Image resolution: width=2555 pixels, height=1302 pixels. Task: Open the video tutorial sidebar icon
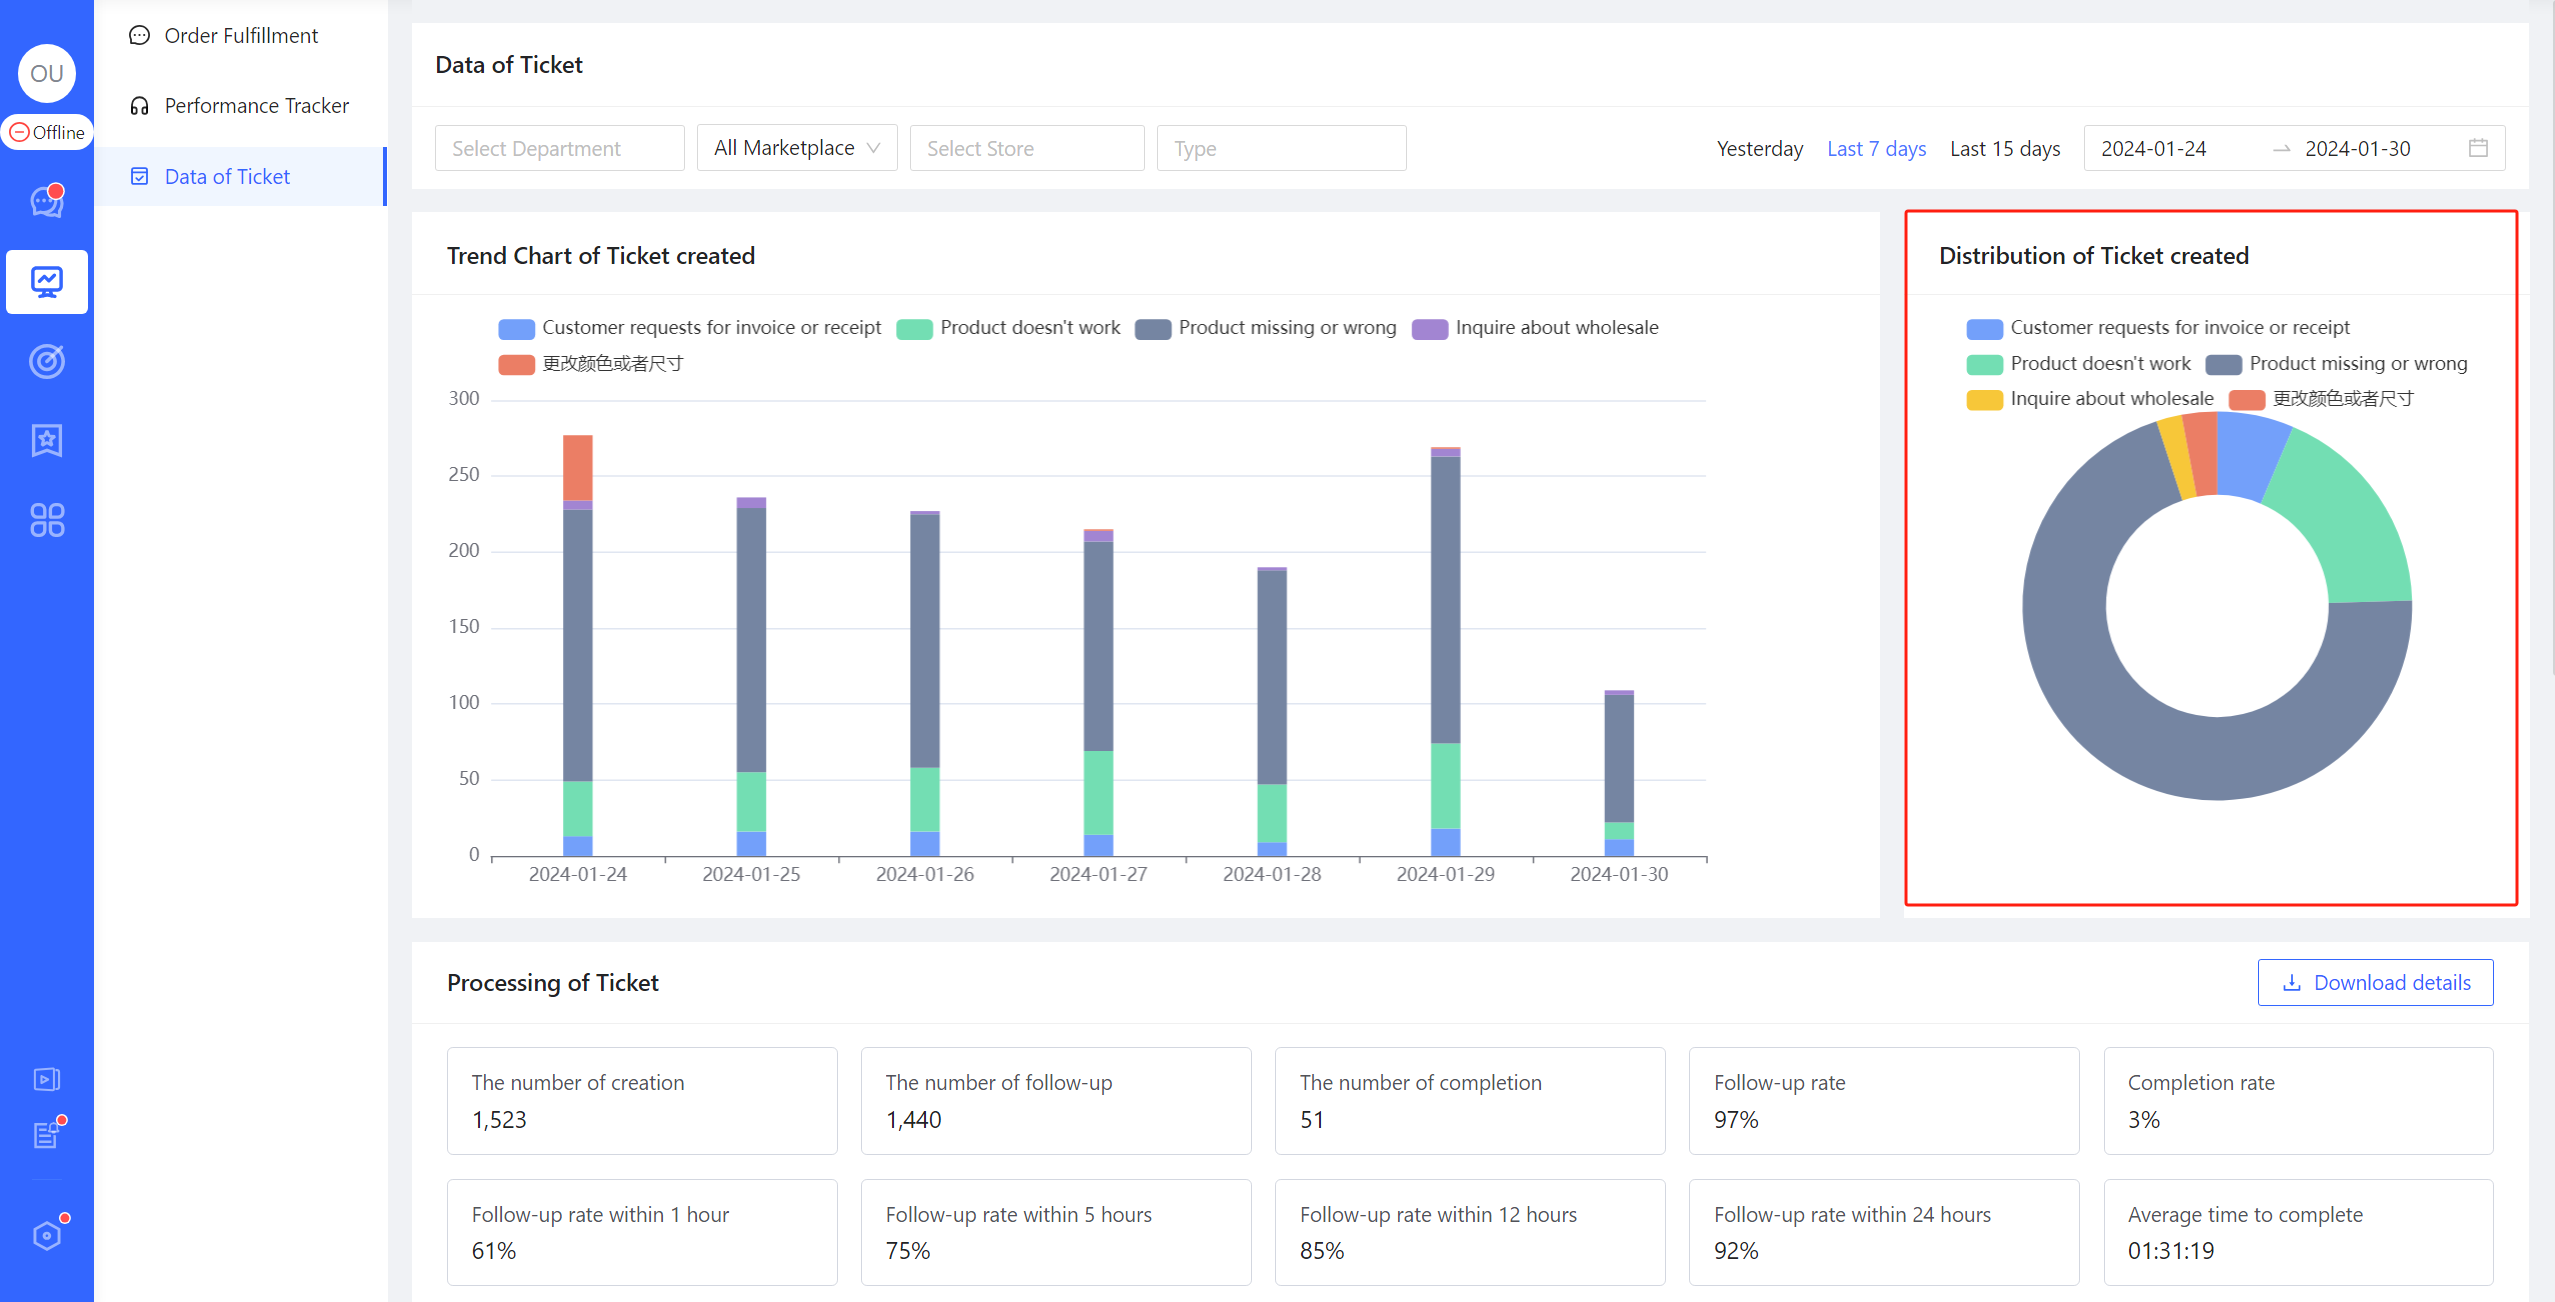pos(47,1079)
